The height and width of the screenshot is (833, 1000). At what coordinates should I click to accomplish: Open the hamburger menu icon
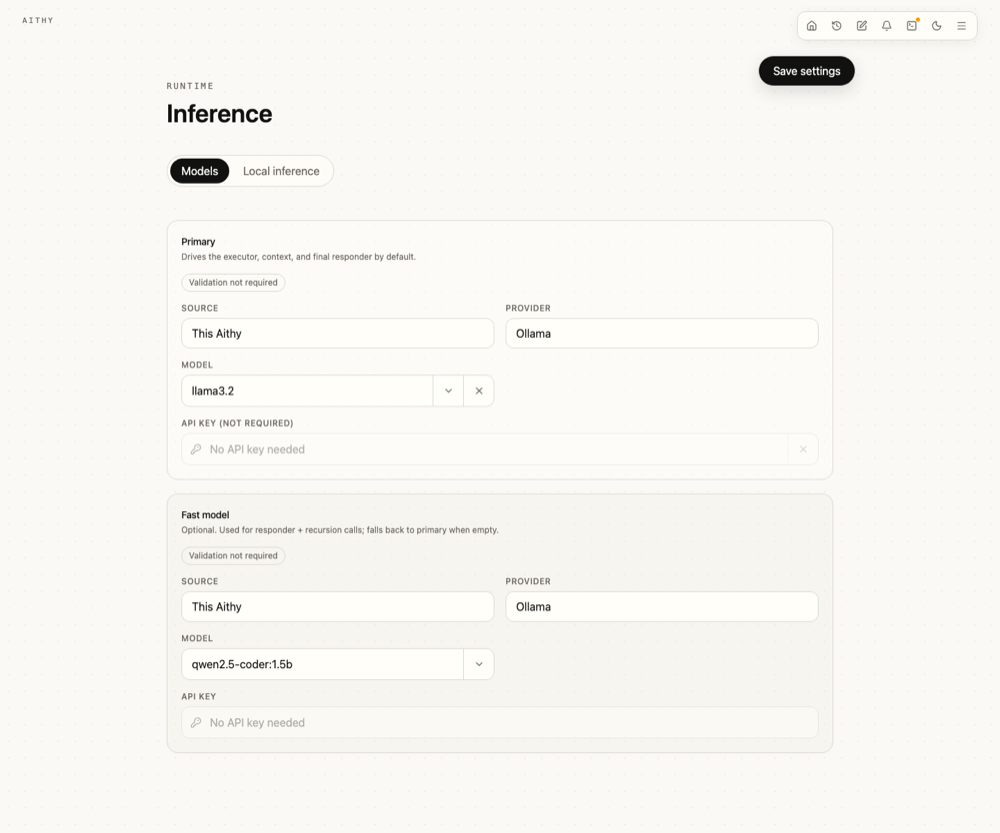tap(961, 26)
